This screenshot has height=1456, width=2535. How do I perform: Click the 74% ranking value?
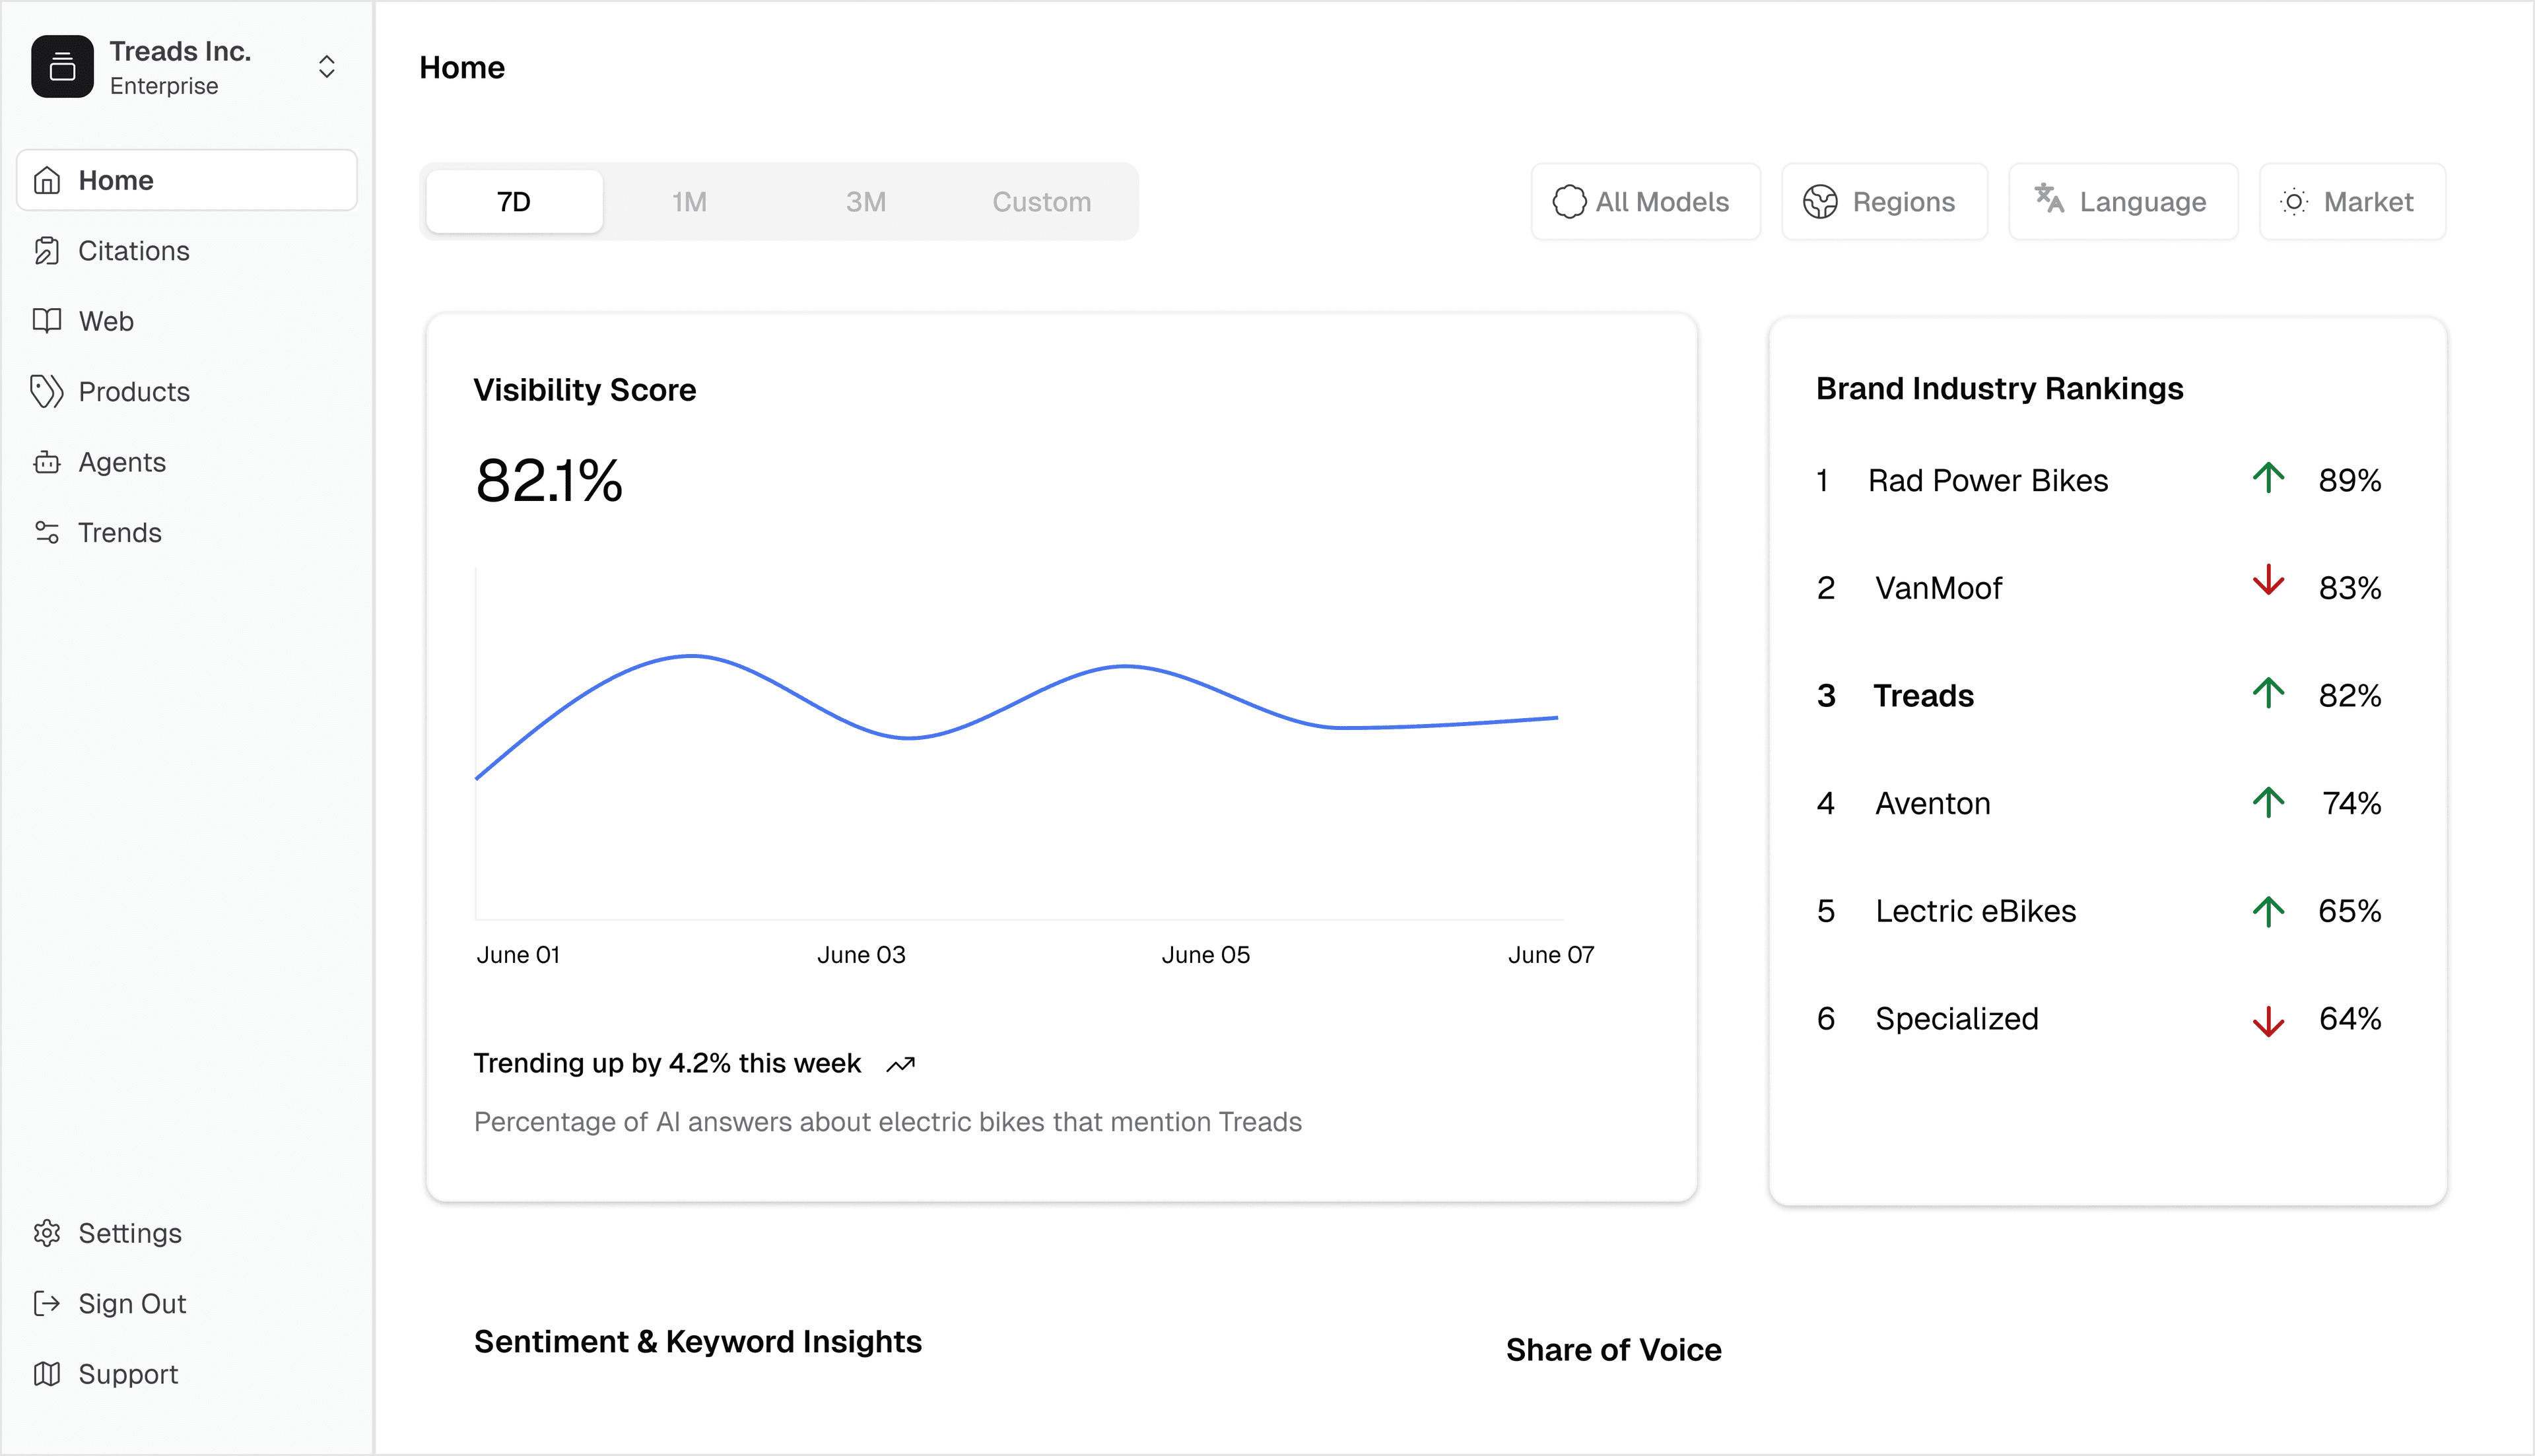click(2352, 803)
